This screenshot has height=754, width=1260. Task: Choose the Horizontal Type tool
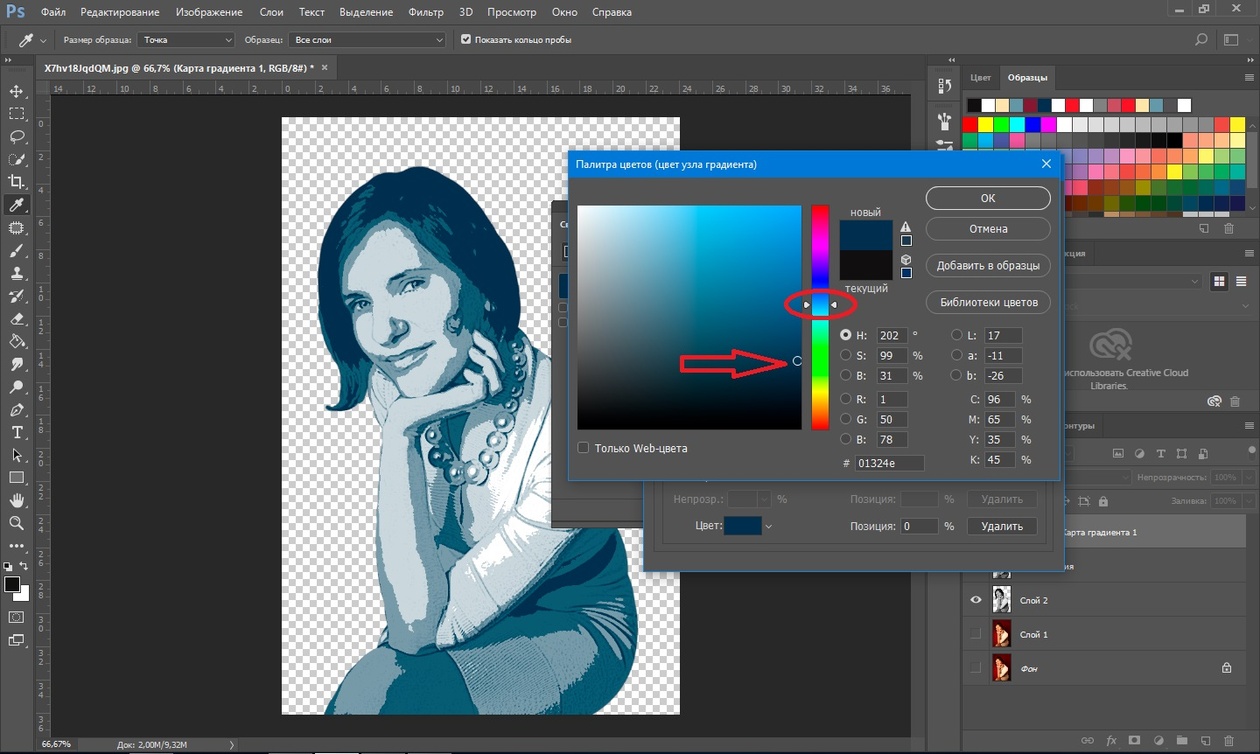tap(17, 432)
